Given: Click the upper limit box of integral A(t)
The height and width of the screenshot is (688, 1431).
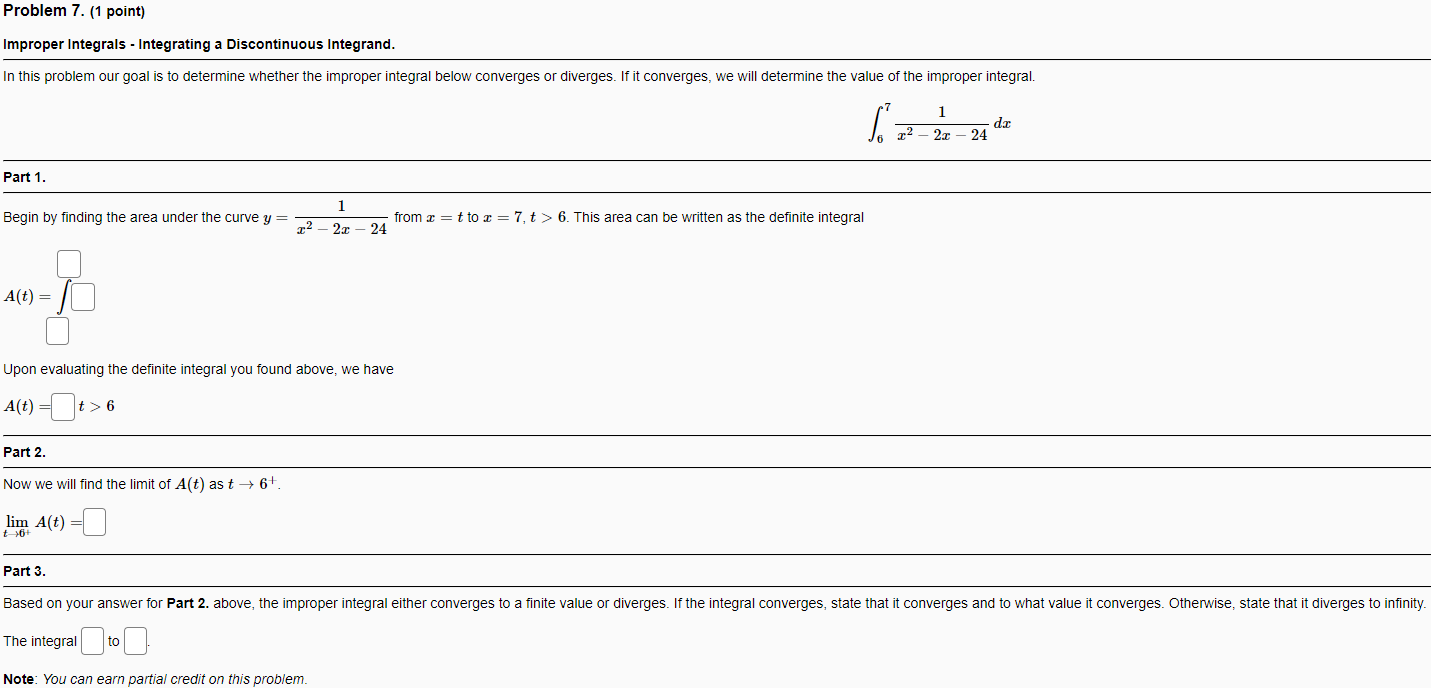Looking at the screenshot, I should 67,263.
